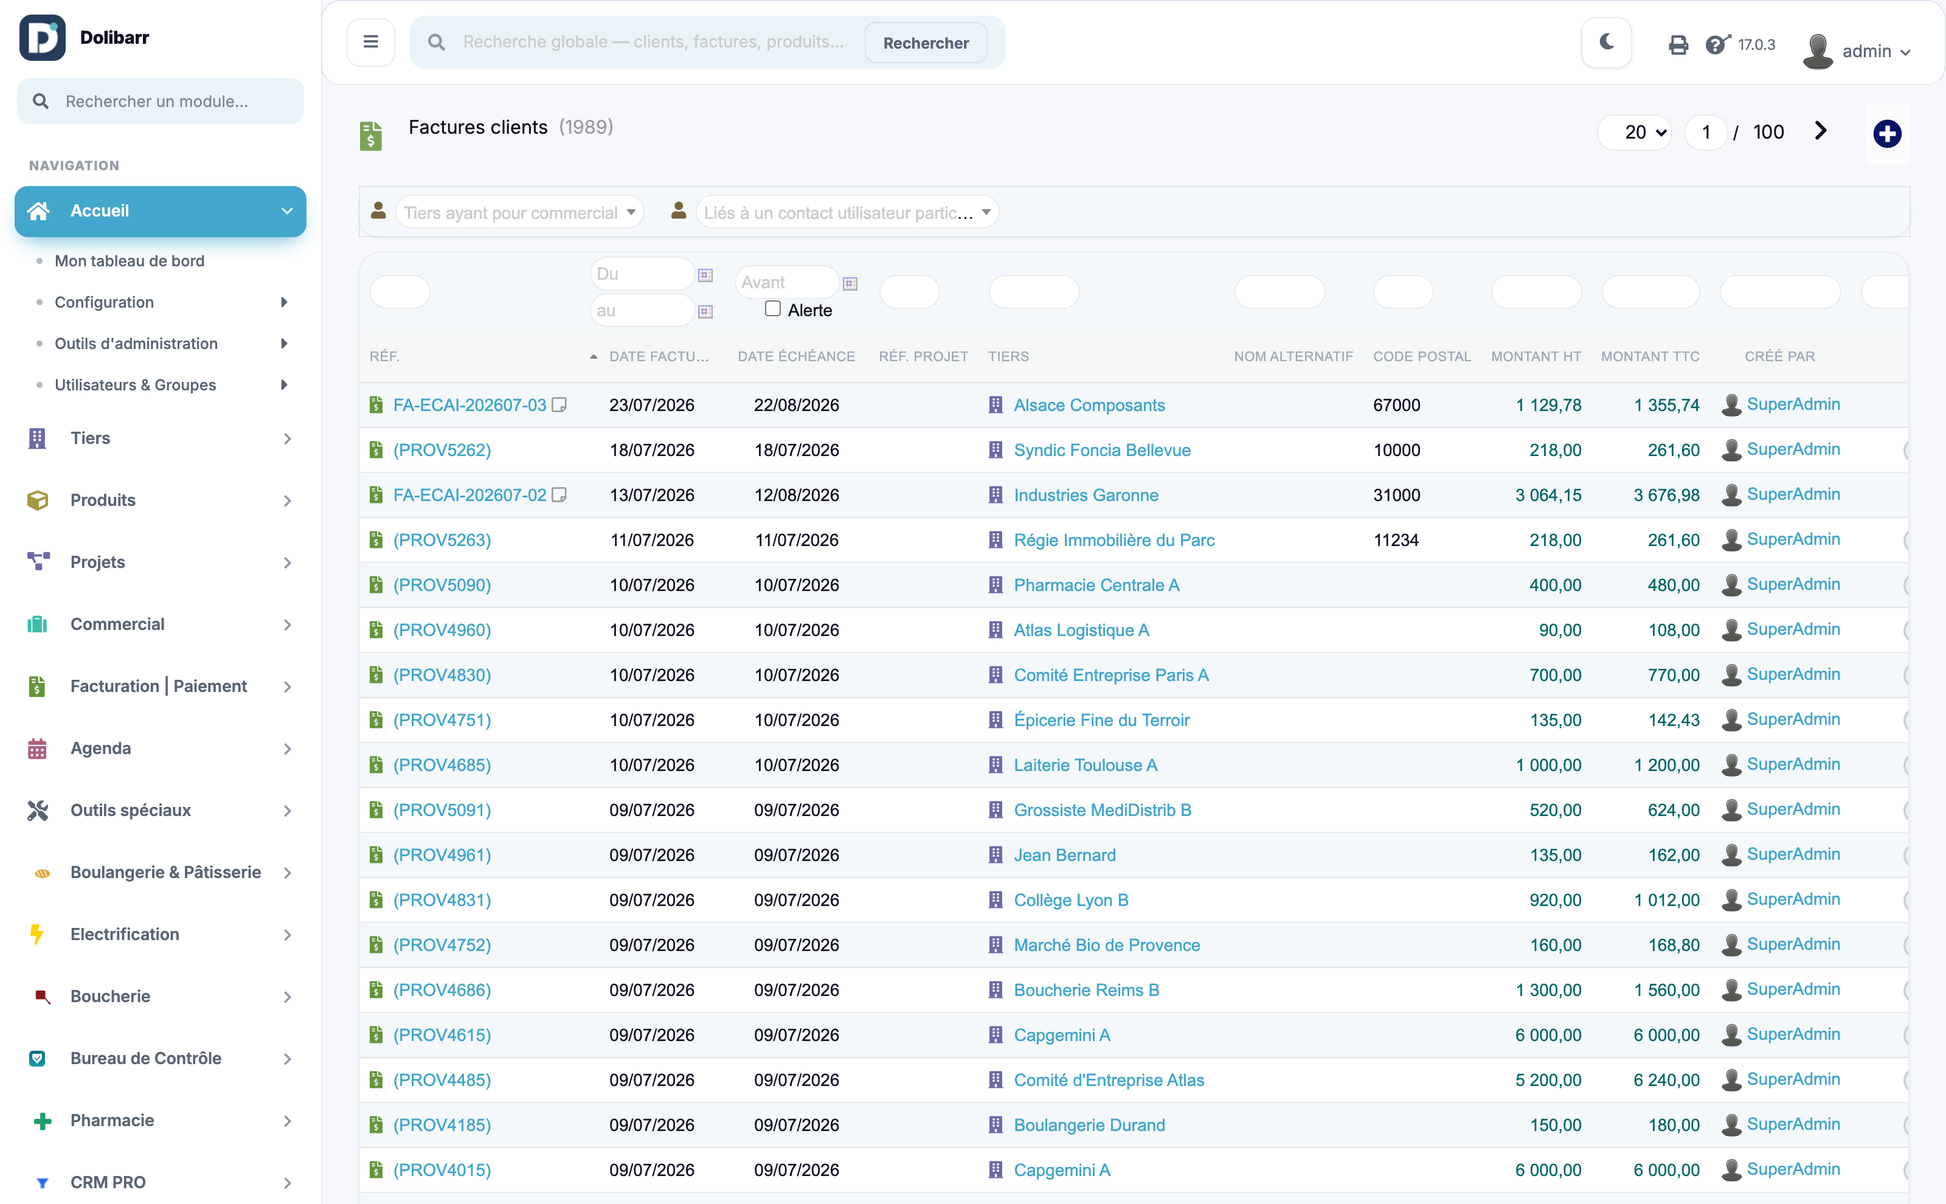Open calendar picker for Du date
The image size is (1946, 1204).
click(x=705, y=275)
